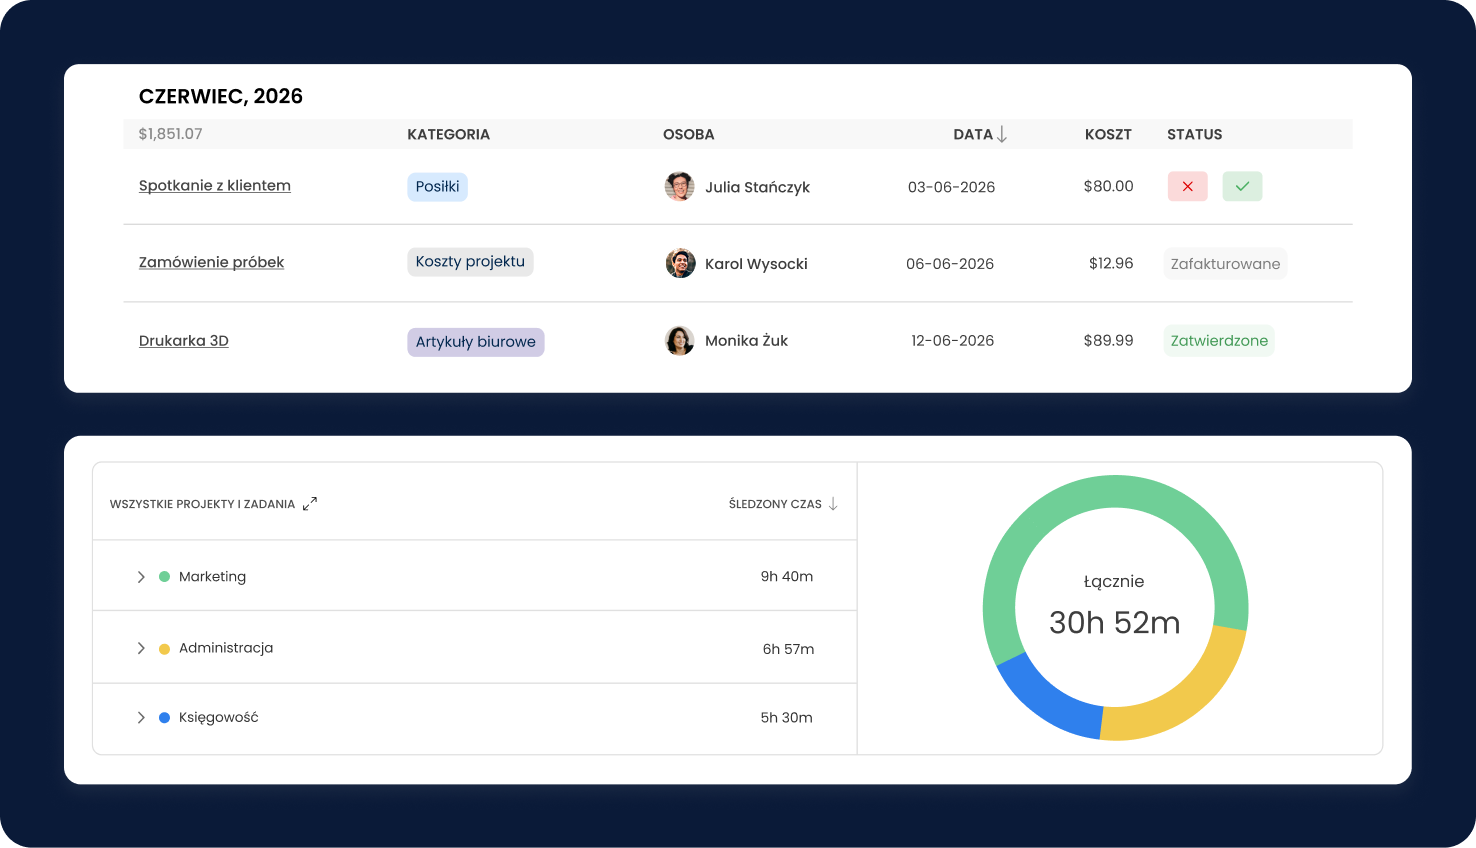Sort by Śledzony czas arrow
The image size is (1476, 848).
[x=833, y=504]
